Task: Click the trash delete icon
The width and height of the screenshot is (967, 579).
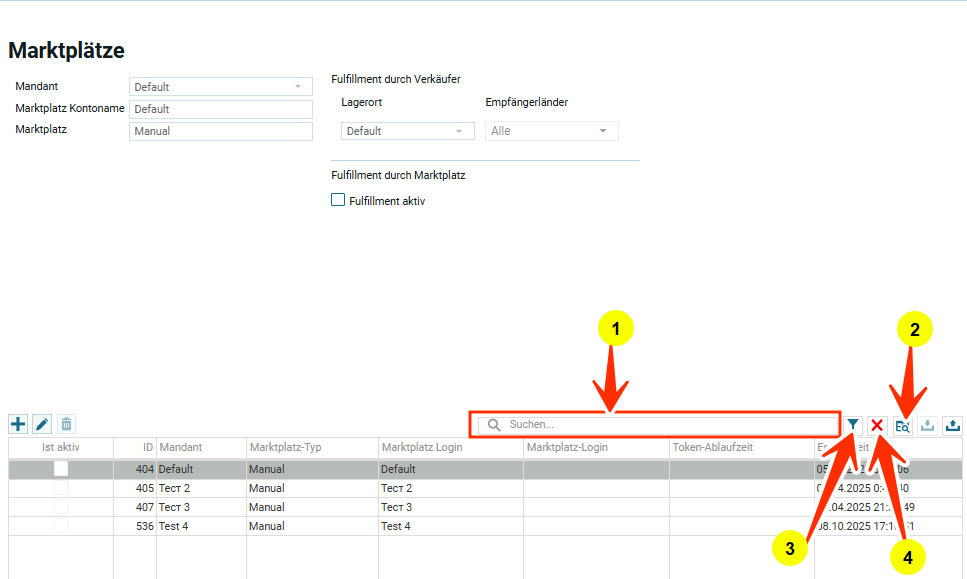Action: pos(66,425)
